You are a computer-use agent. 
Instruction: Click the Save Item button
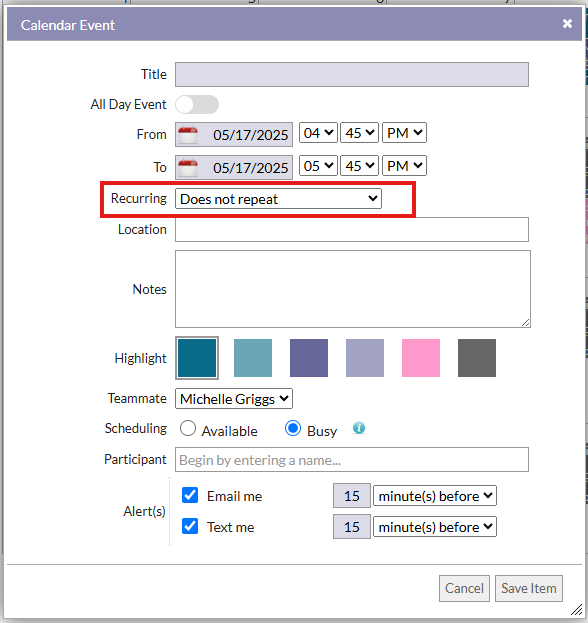(528, 588)
